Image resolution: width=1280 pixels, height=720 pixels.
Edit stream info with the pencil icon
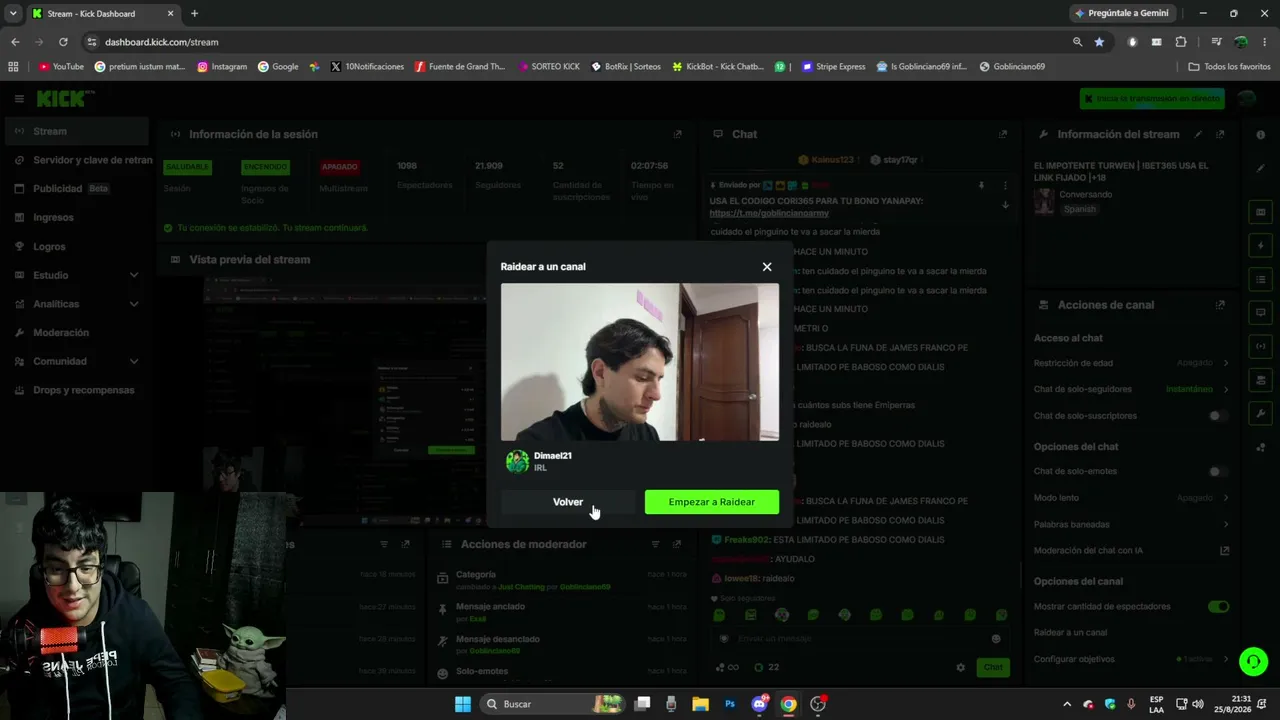pyautogui.click(x=1199, y=134)
